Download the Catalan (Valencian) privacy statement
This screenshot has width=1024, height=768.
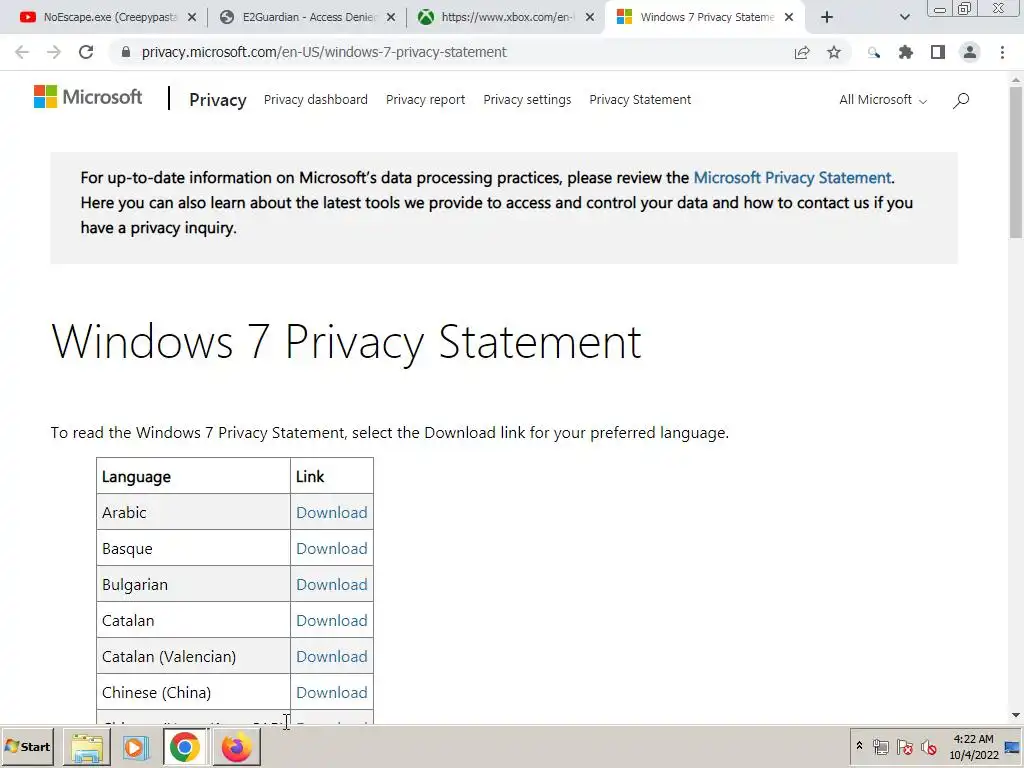coord(332,656)
